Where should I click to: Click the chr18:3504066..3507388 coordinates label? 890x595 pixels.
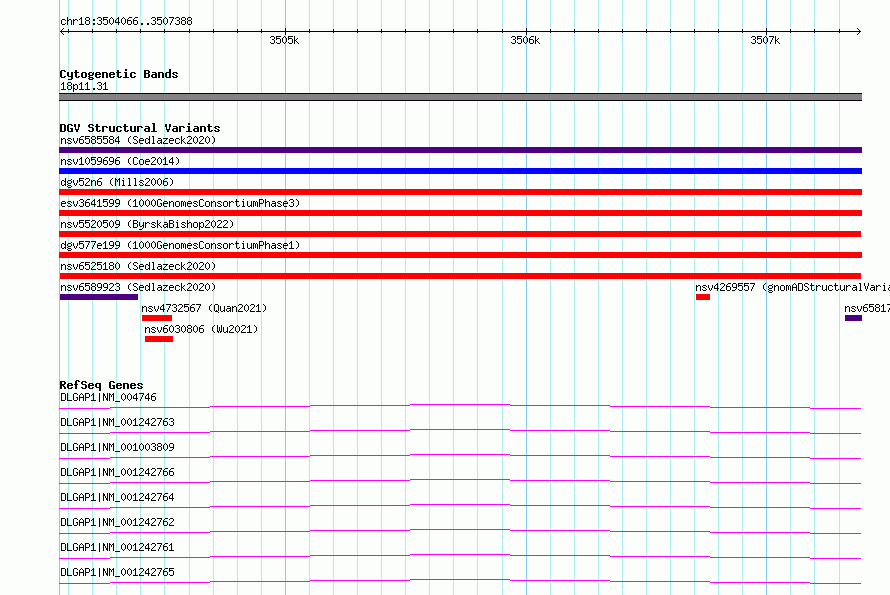pyautogui.click(x=126, y=21)
